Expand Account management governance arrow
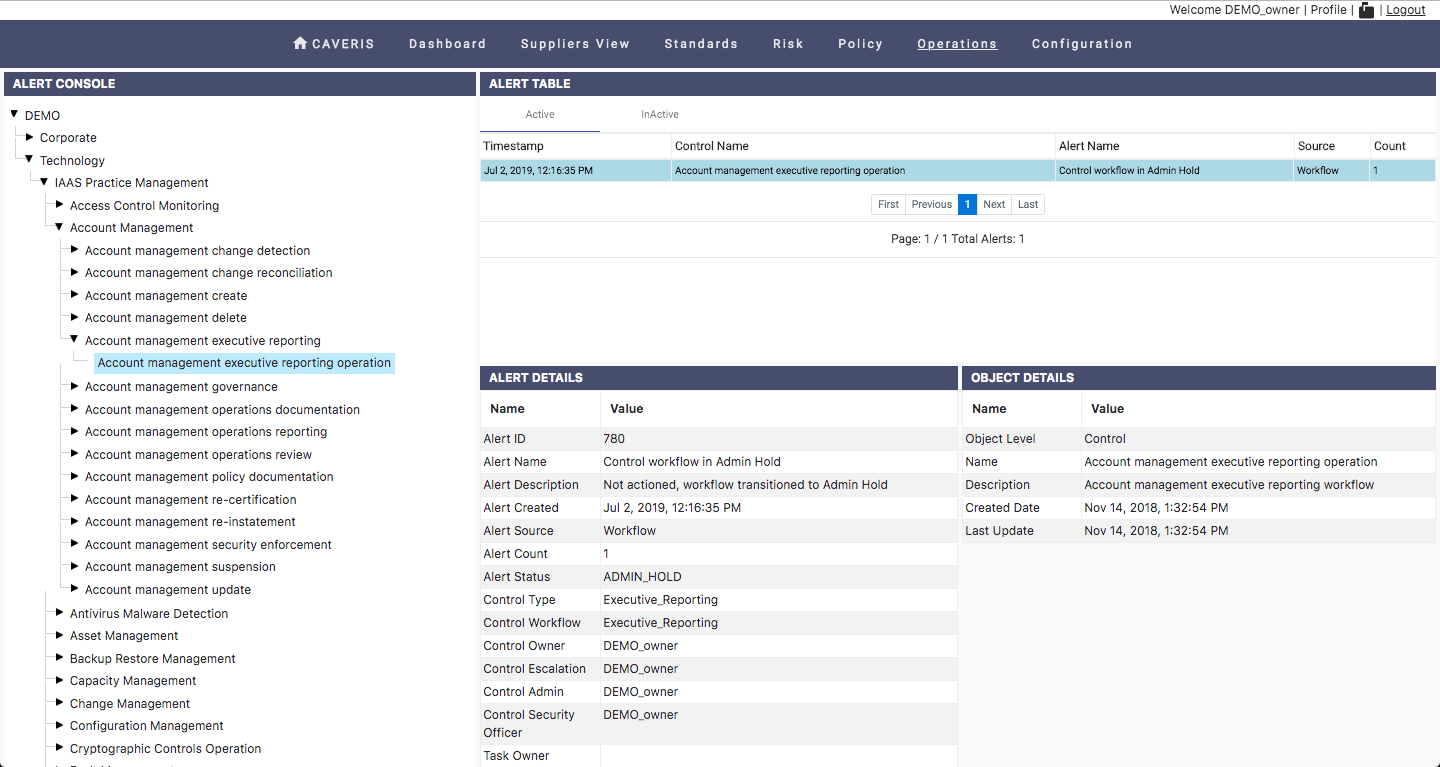 click(74, 386)
